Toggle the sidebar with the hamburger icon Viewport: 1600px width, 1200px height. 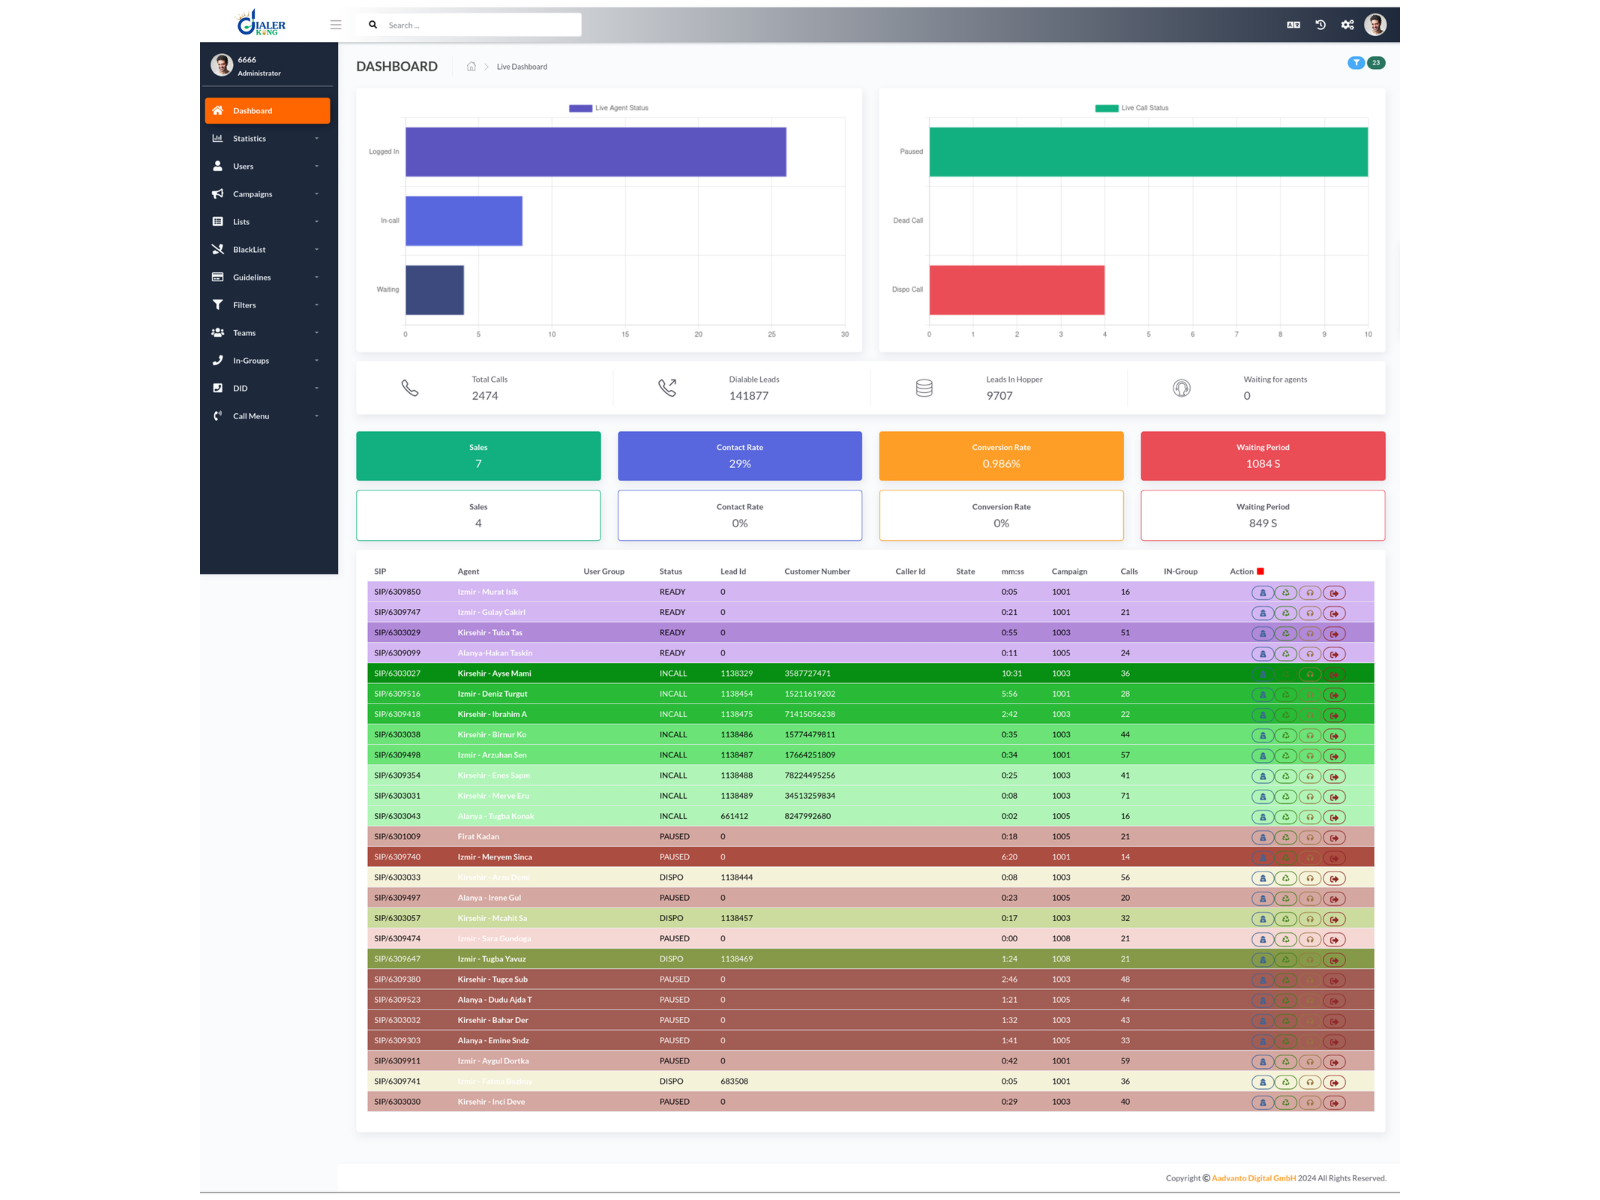tap(335, 24)
